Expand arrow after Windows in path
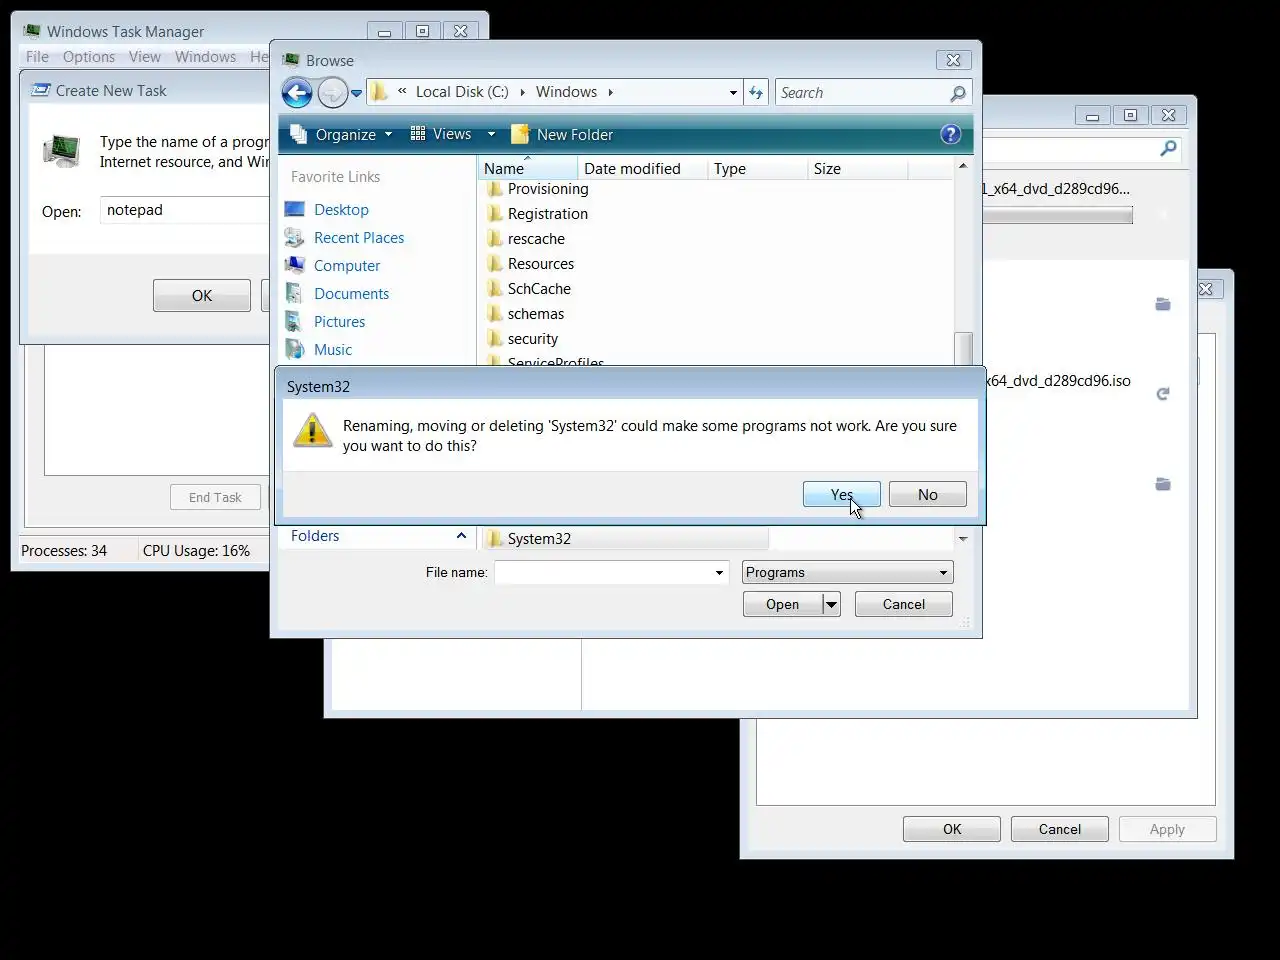 point(610,92)
